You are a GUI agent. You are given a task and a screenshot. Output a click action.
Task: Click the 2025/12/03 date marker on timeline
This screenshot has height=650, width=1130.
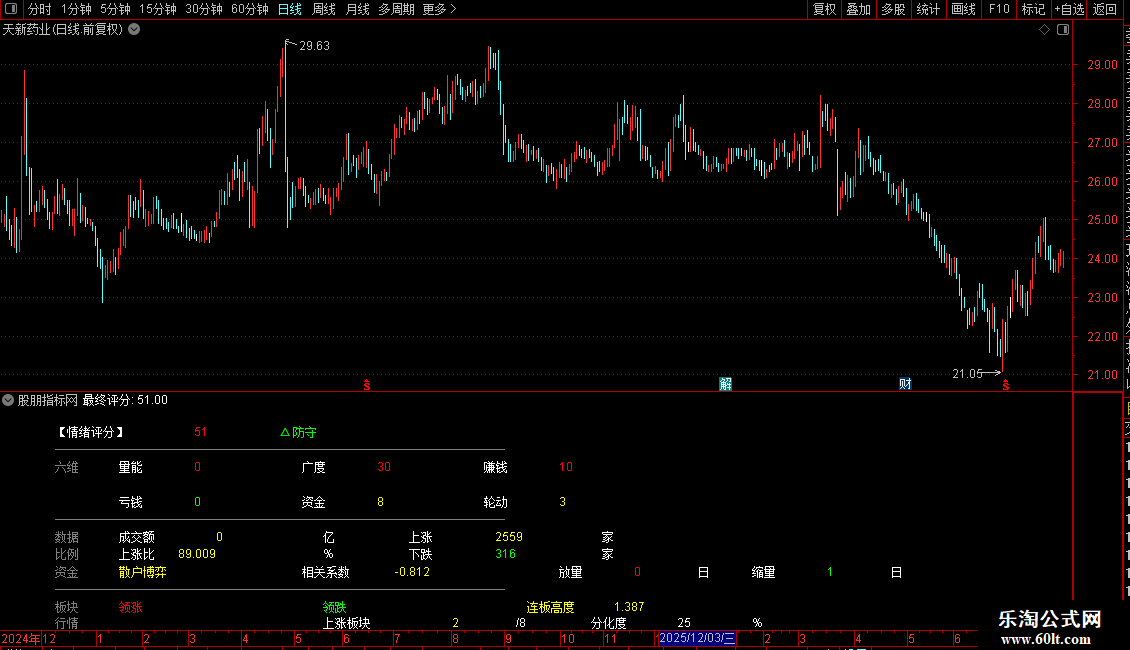[697, 638]
